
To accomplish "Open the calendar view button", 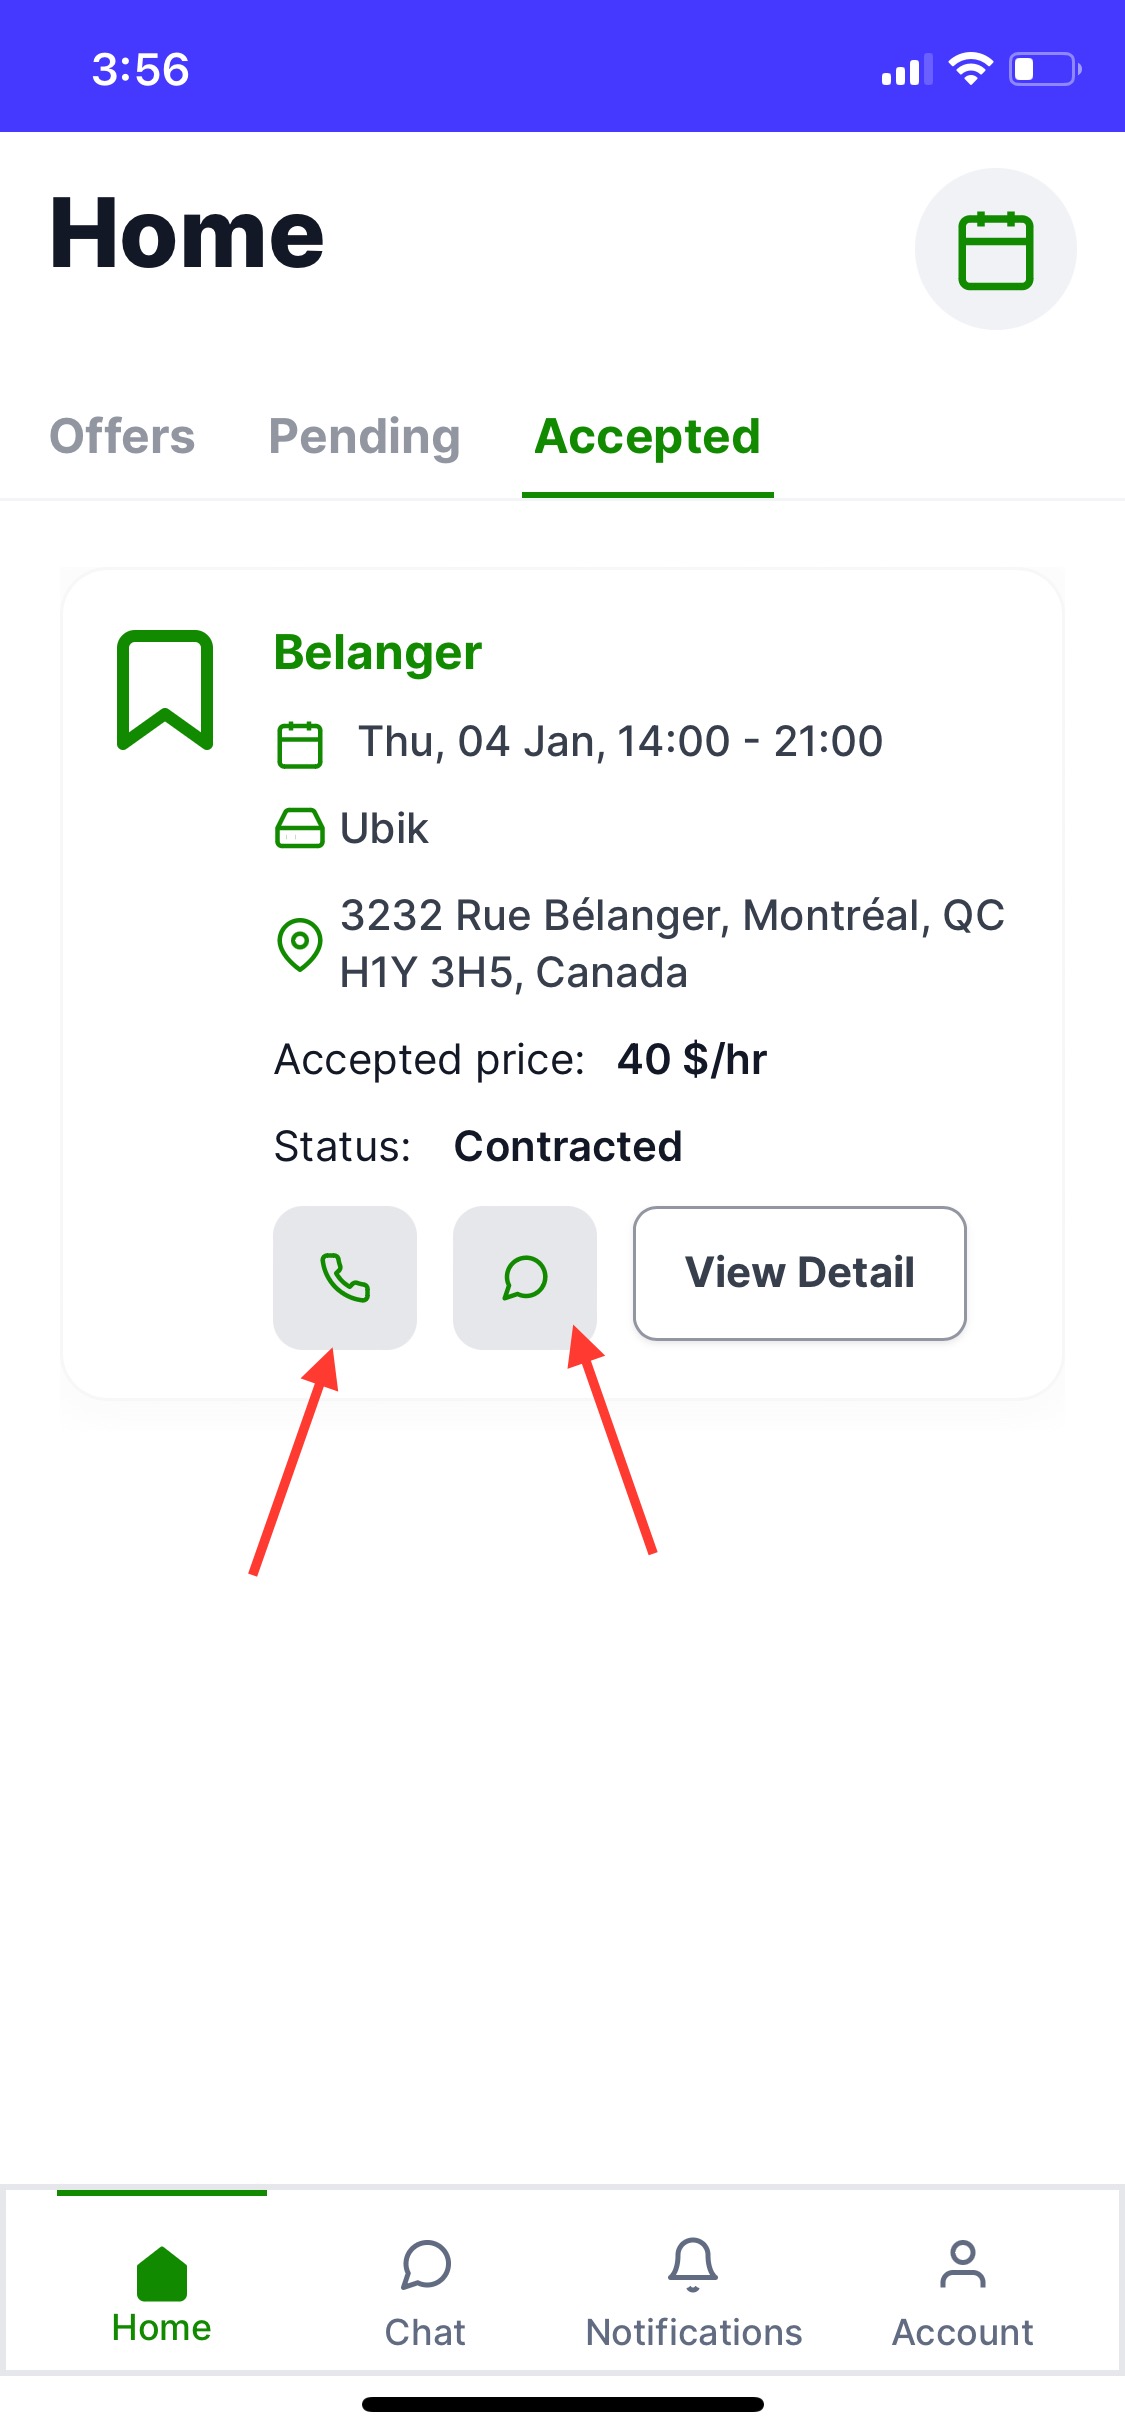I will (x=995, y=249).
